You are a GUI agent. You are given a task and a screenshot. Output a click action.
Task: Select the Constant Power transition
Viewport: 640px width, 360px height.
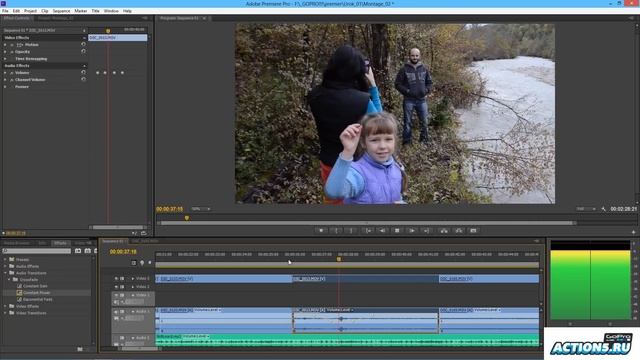(37, 293)
